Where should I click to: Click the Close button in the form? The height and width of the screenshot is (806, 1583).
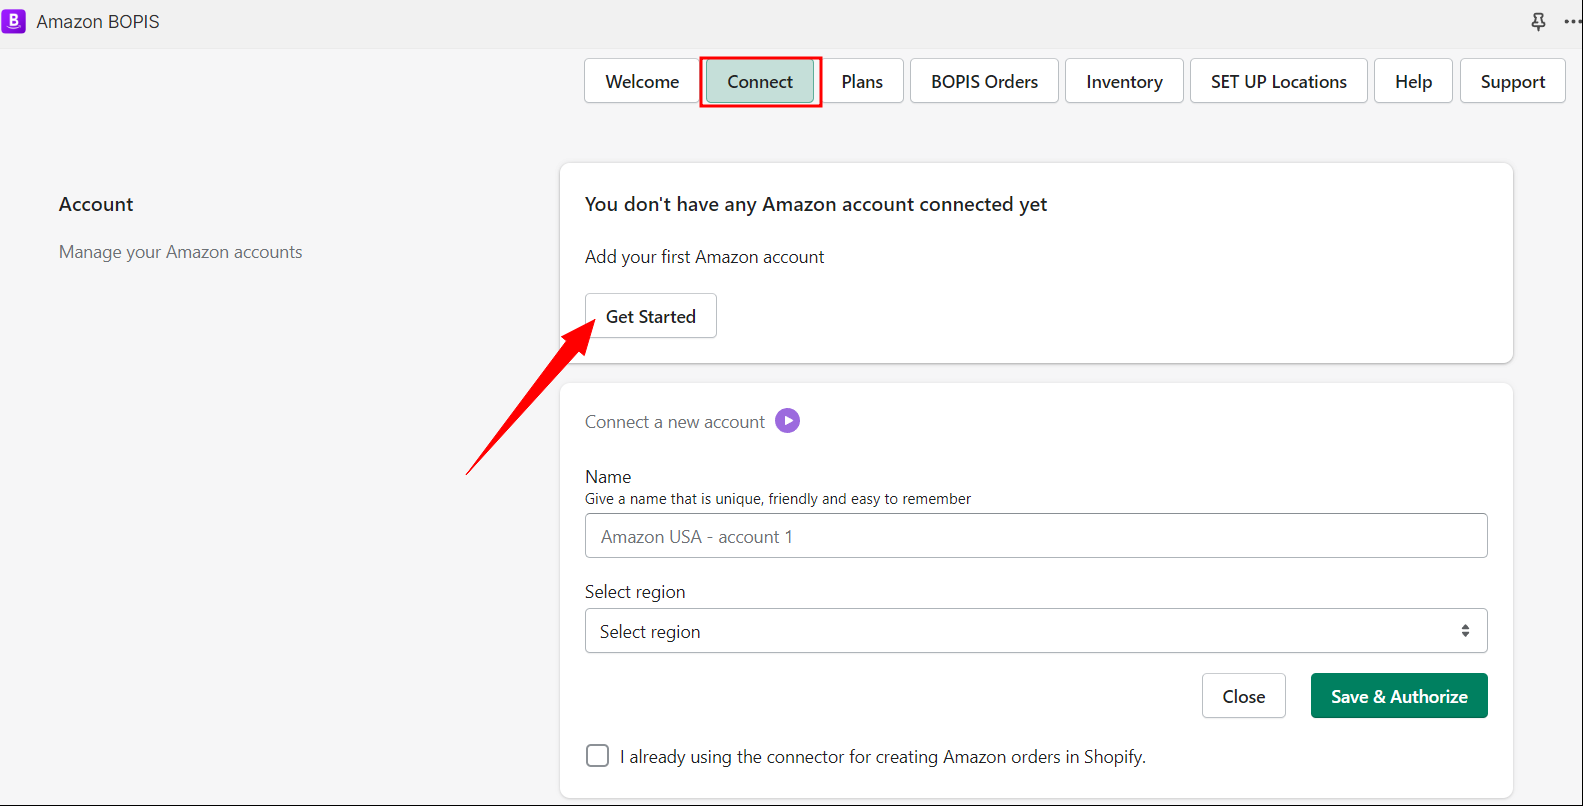1243,696
